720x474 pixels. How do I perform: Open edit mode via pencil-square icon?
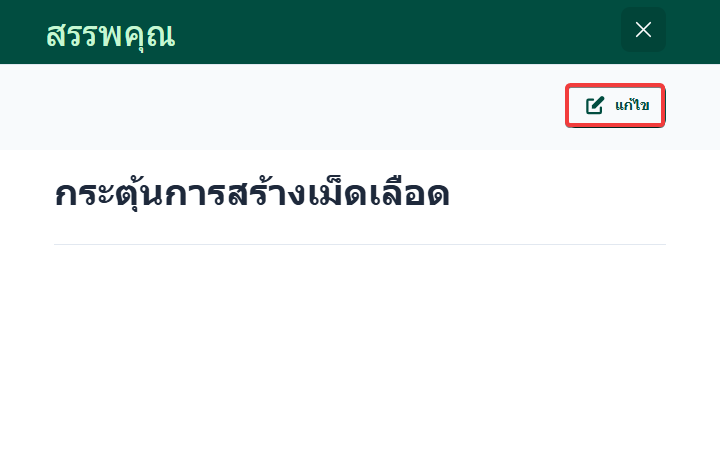[595, 105]
